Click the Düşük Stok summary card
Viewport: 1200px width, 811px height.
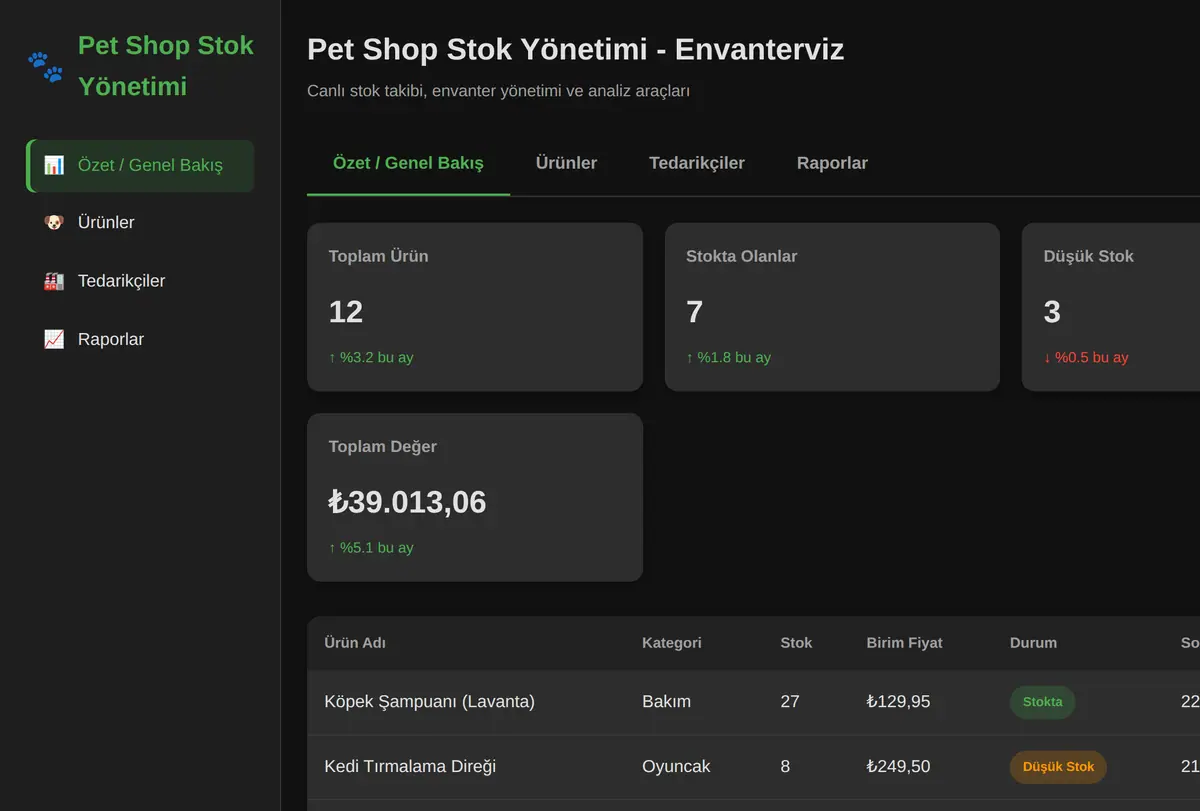(x=1110, y=307)
